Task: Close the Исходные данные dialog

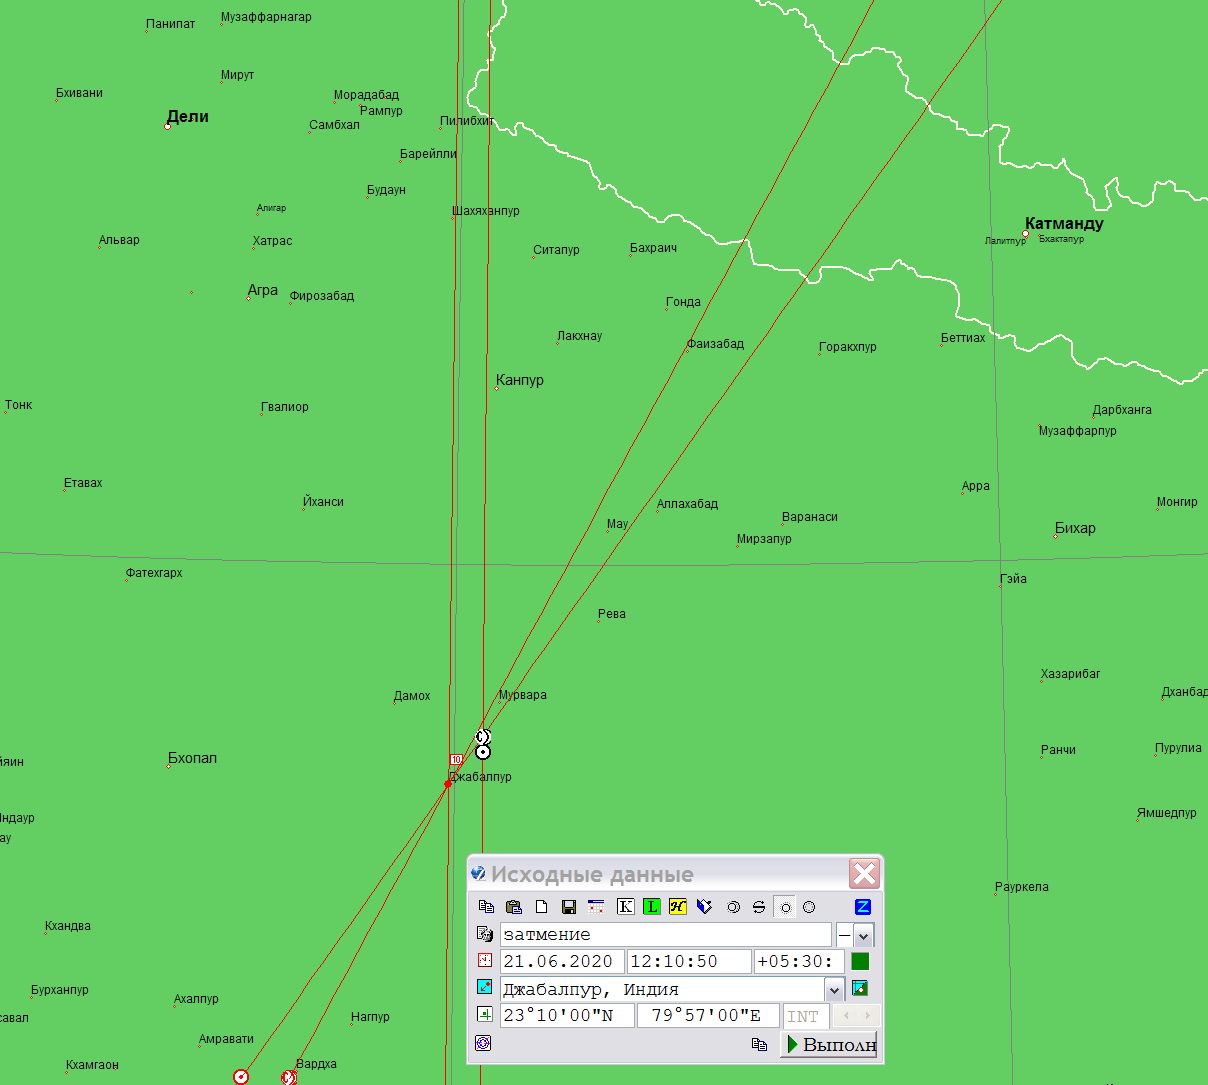Action: [864, 874]
